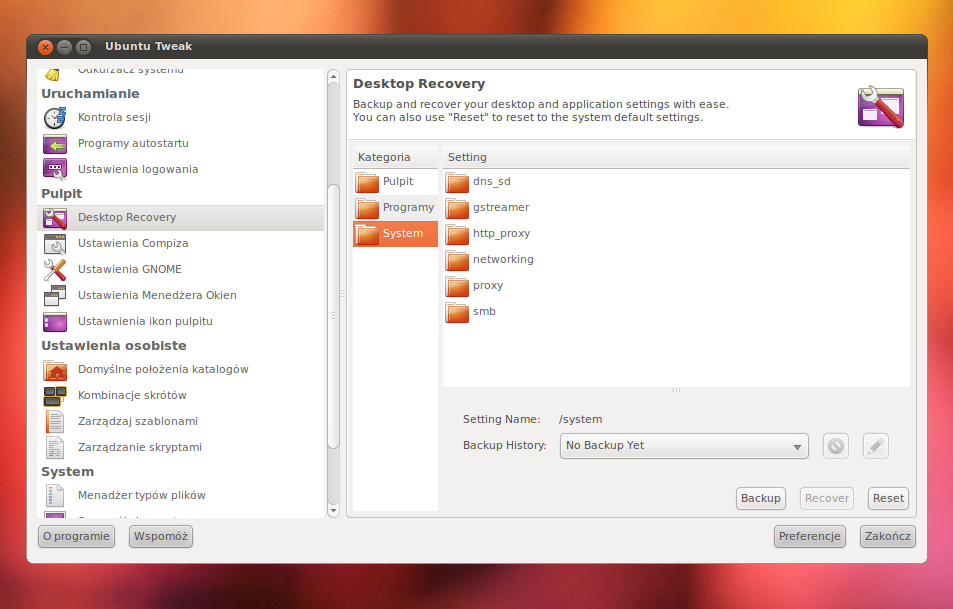This screenshot has width=953, height=609.
Task: Click the Ustawienia Compiza icon
Action: pyautogui.click(x=55, y=244)
